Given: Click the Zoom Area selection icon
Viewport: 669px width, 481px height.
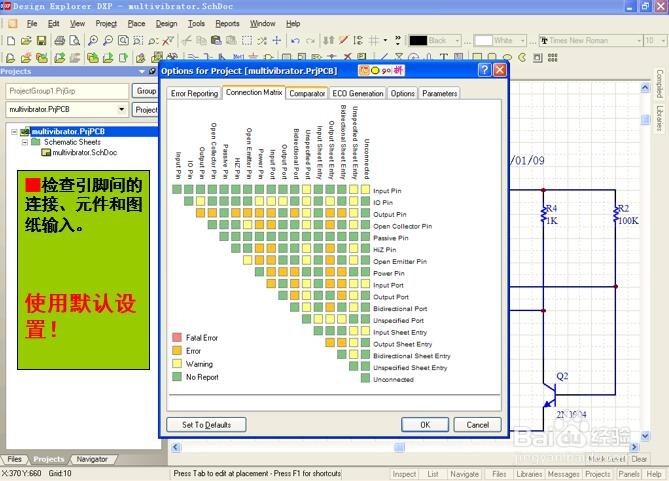Looking at the screenshot, I should point(138,41).
